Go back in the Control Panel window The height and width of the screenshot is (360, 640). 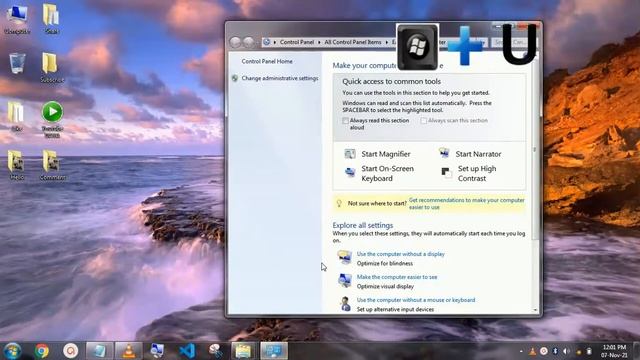pyautogui.click(x=235, y=42)
